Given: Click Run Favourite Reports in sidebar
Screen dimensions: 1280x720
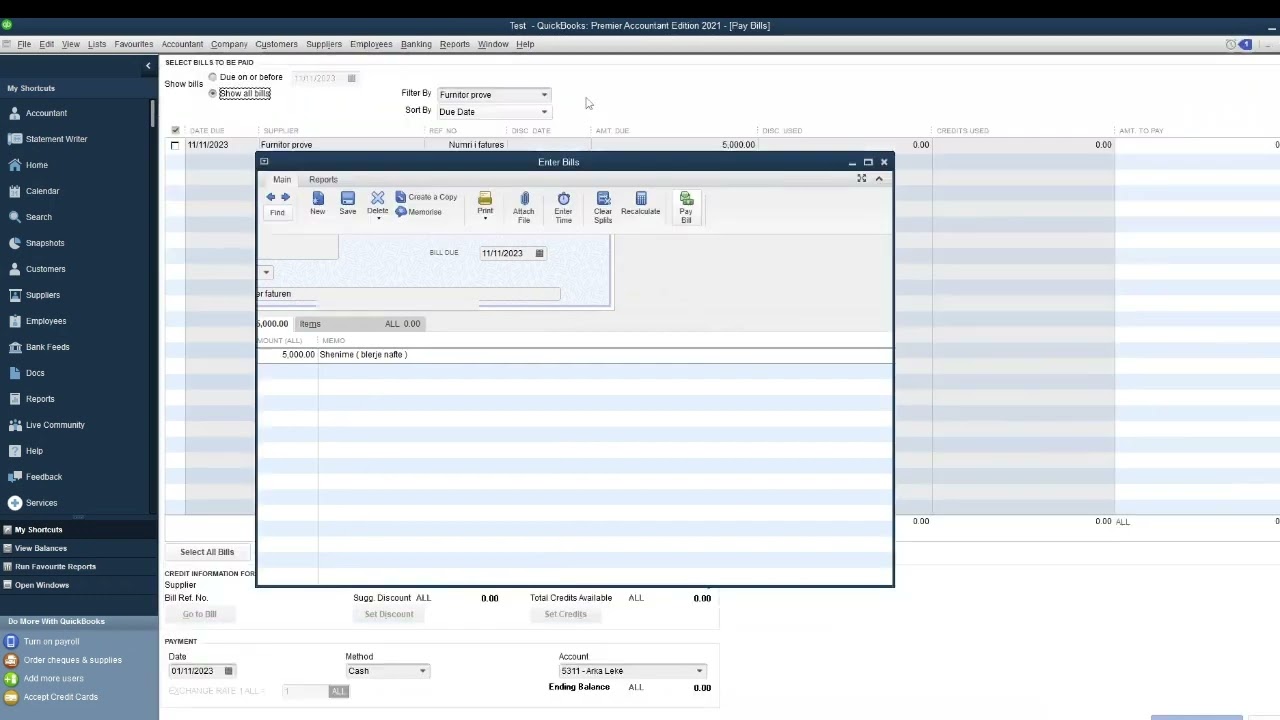Looking at the screenshot, I should point(55,566).
